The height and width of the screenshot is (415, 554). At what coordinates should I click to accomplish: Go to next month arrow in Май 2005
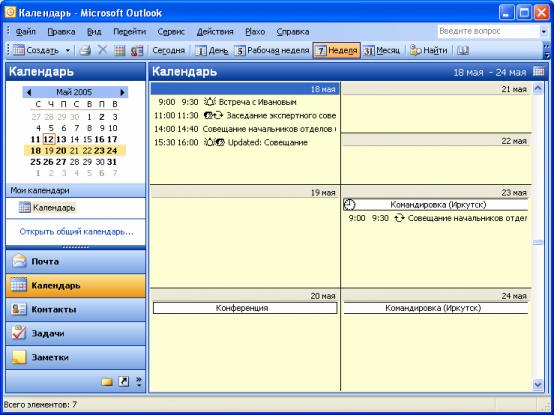point(123,92)
